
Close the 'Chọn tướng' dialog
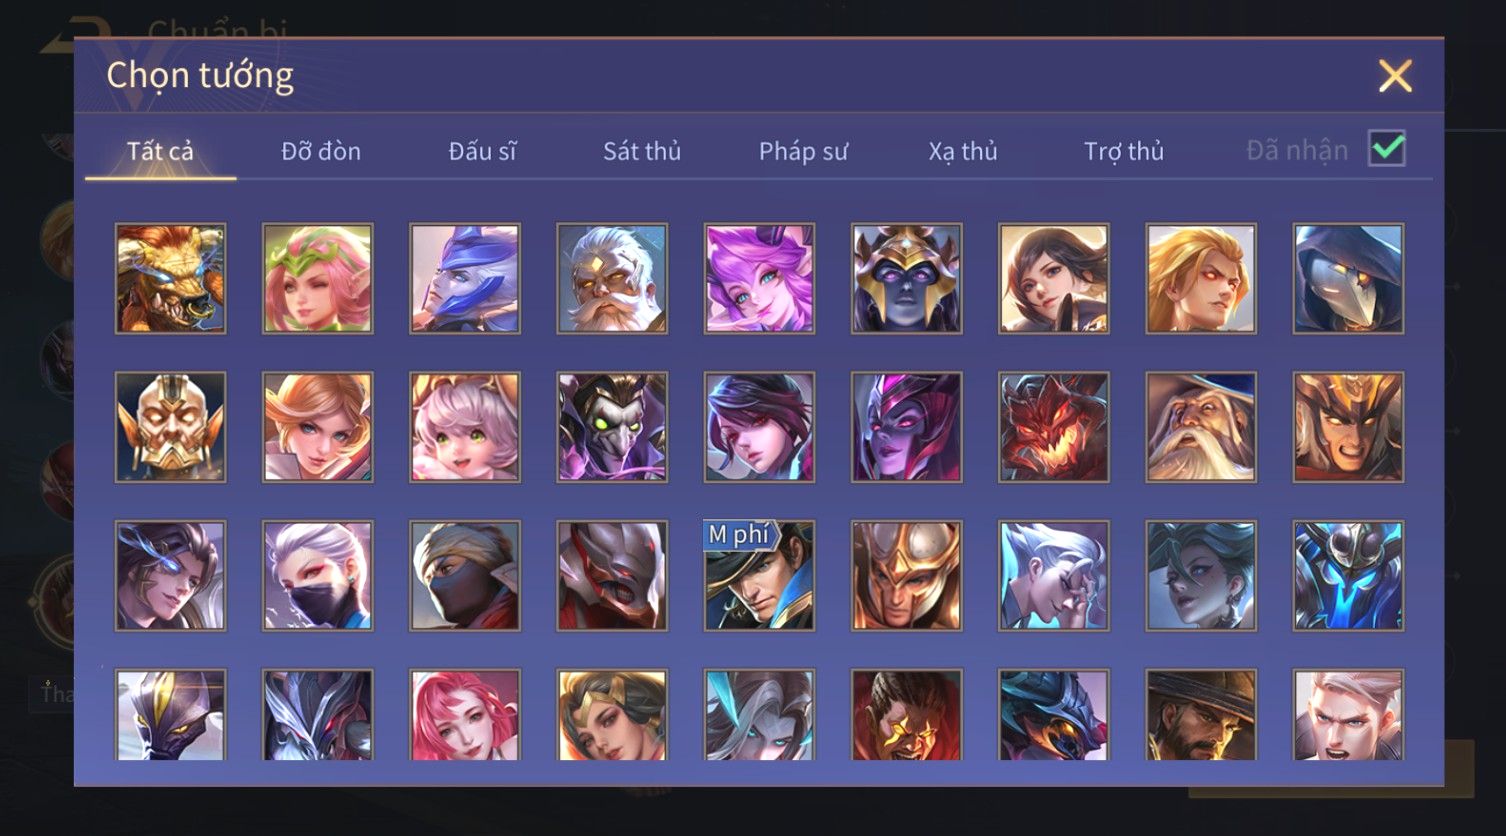point(1395,76)
